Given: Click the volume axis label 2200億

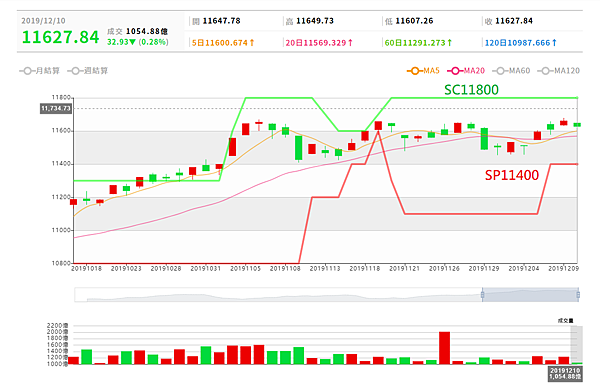Looking at the screenshot, I should click(x=57, y=326).
